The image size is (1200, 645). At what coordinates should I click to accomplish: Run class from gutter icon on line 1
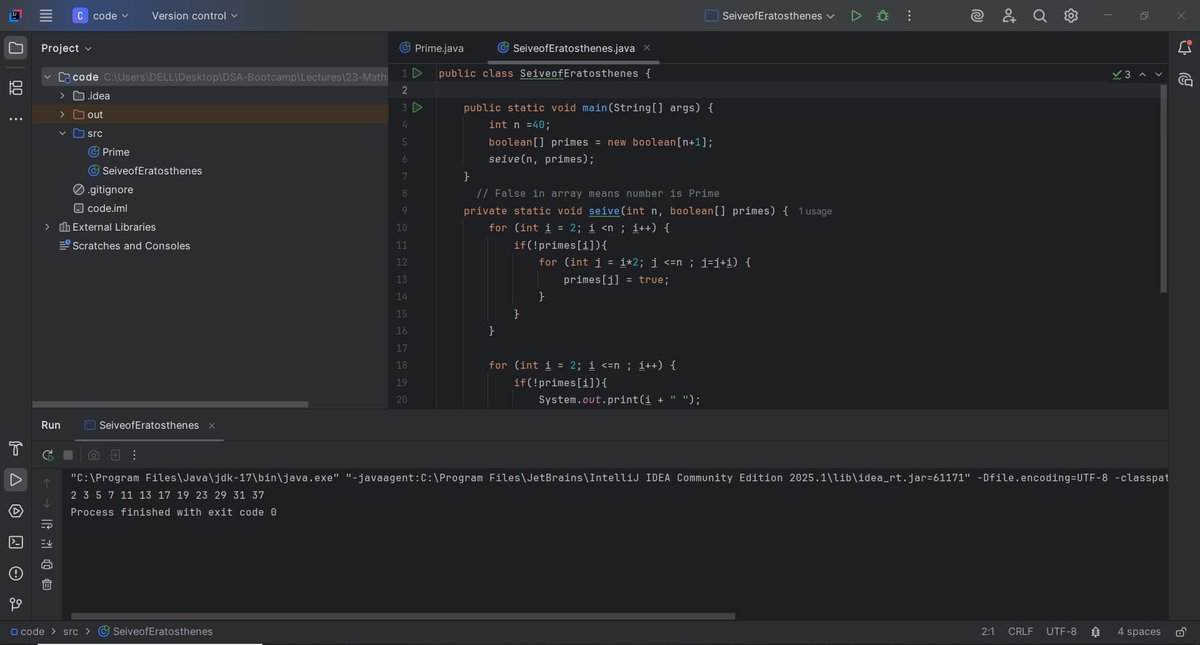point(417,73)
